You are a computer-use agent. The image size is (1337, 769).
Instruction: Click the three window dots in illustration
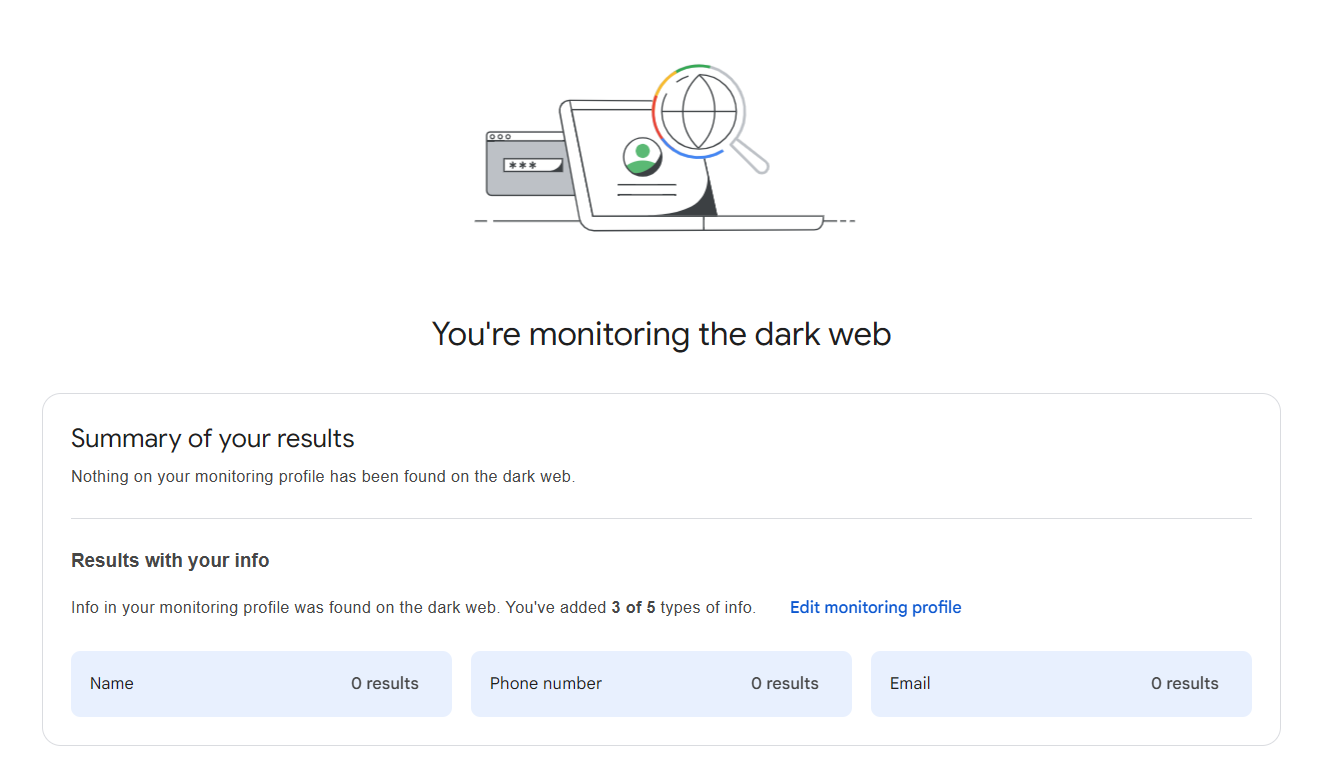coord(500,137)
